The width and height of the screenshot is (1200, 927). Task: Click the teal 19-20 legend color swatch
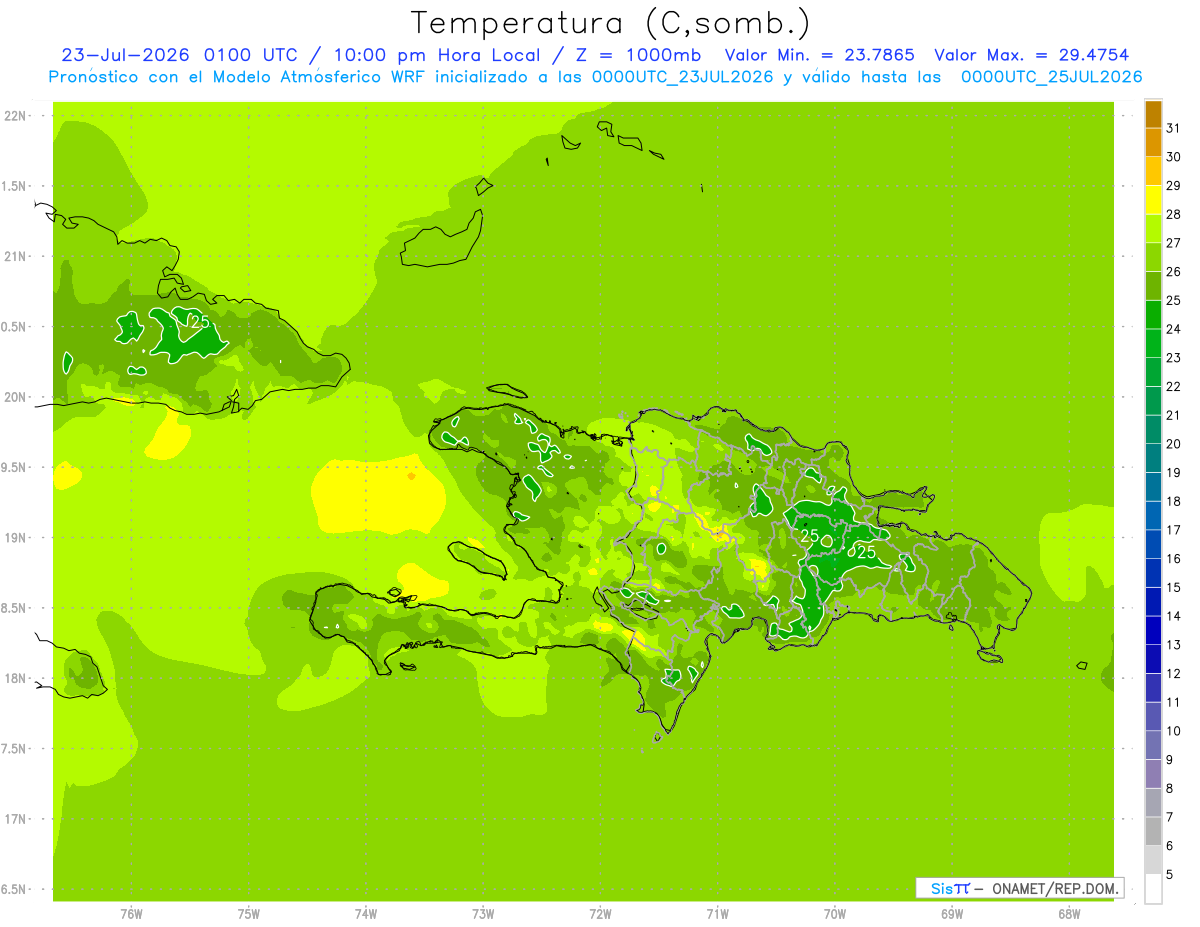pyautogui.click(x=1153, y=459)
